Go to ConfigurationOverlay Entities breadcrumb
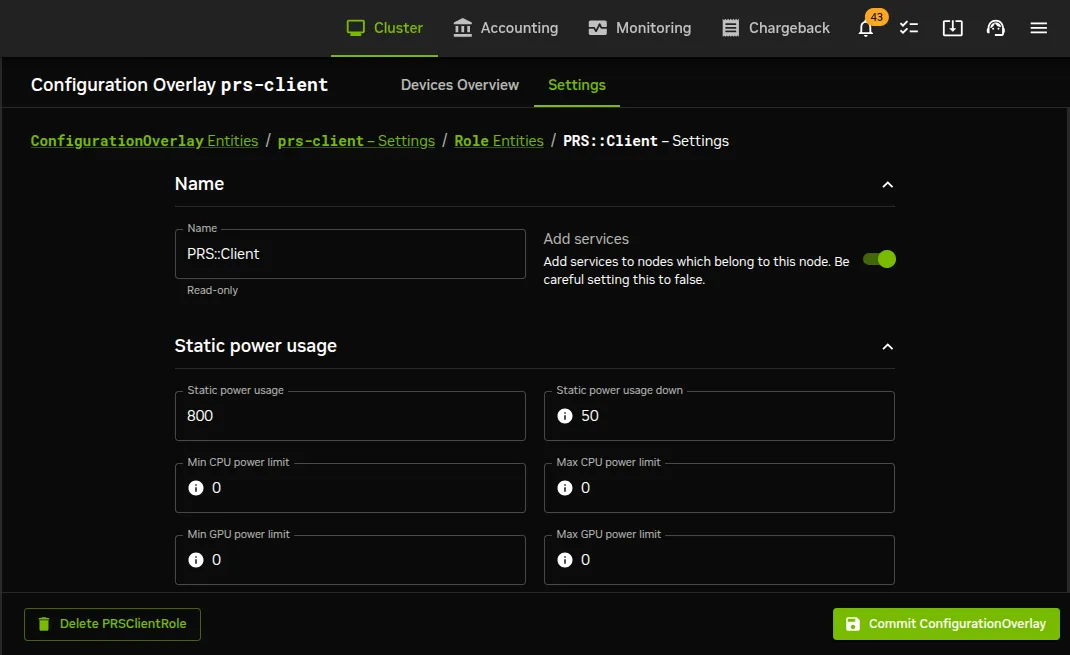 click(x=144, y=141)
